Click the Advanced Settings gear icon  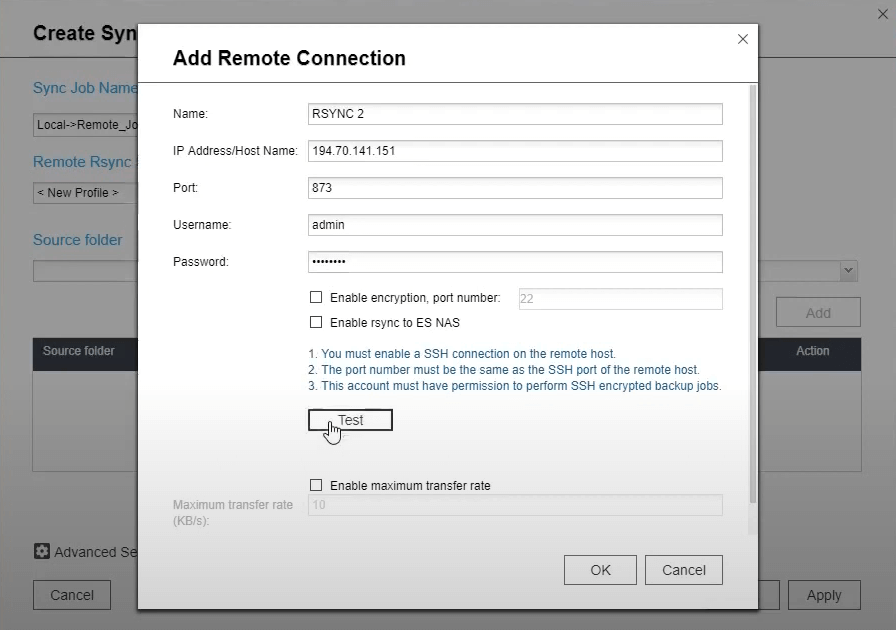(x=42, y=551)
